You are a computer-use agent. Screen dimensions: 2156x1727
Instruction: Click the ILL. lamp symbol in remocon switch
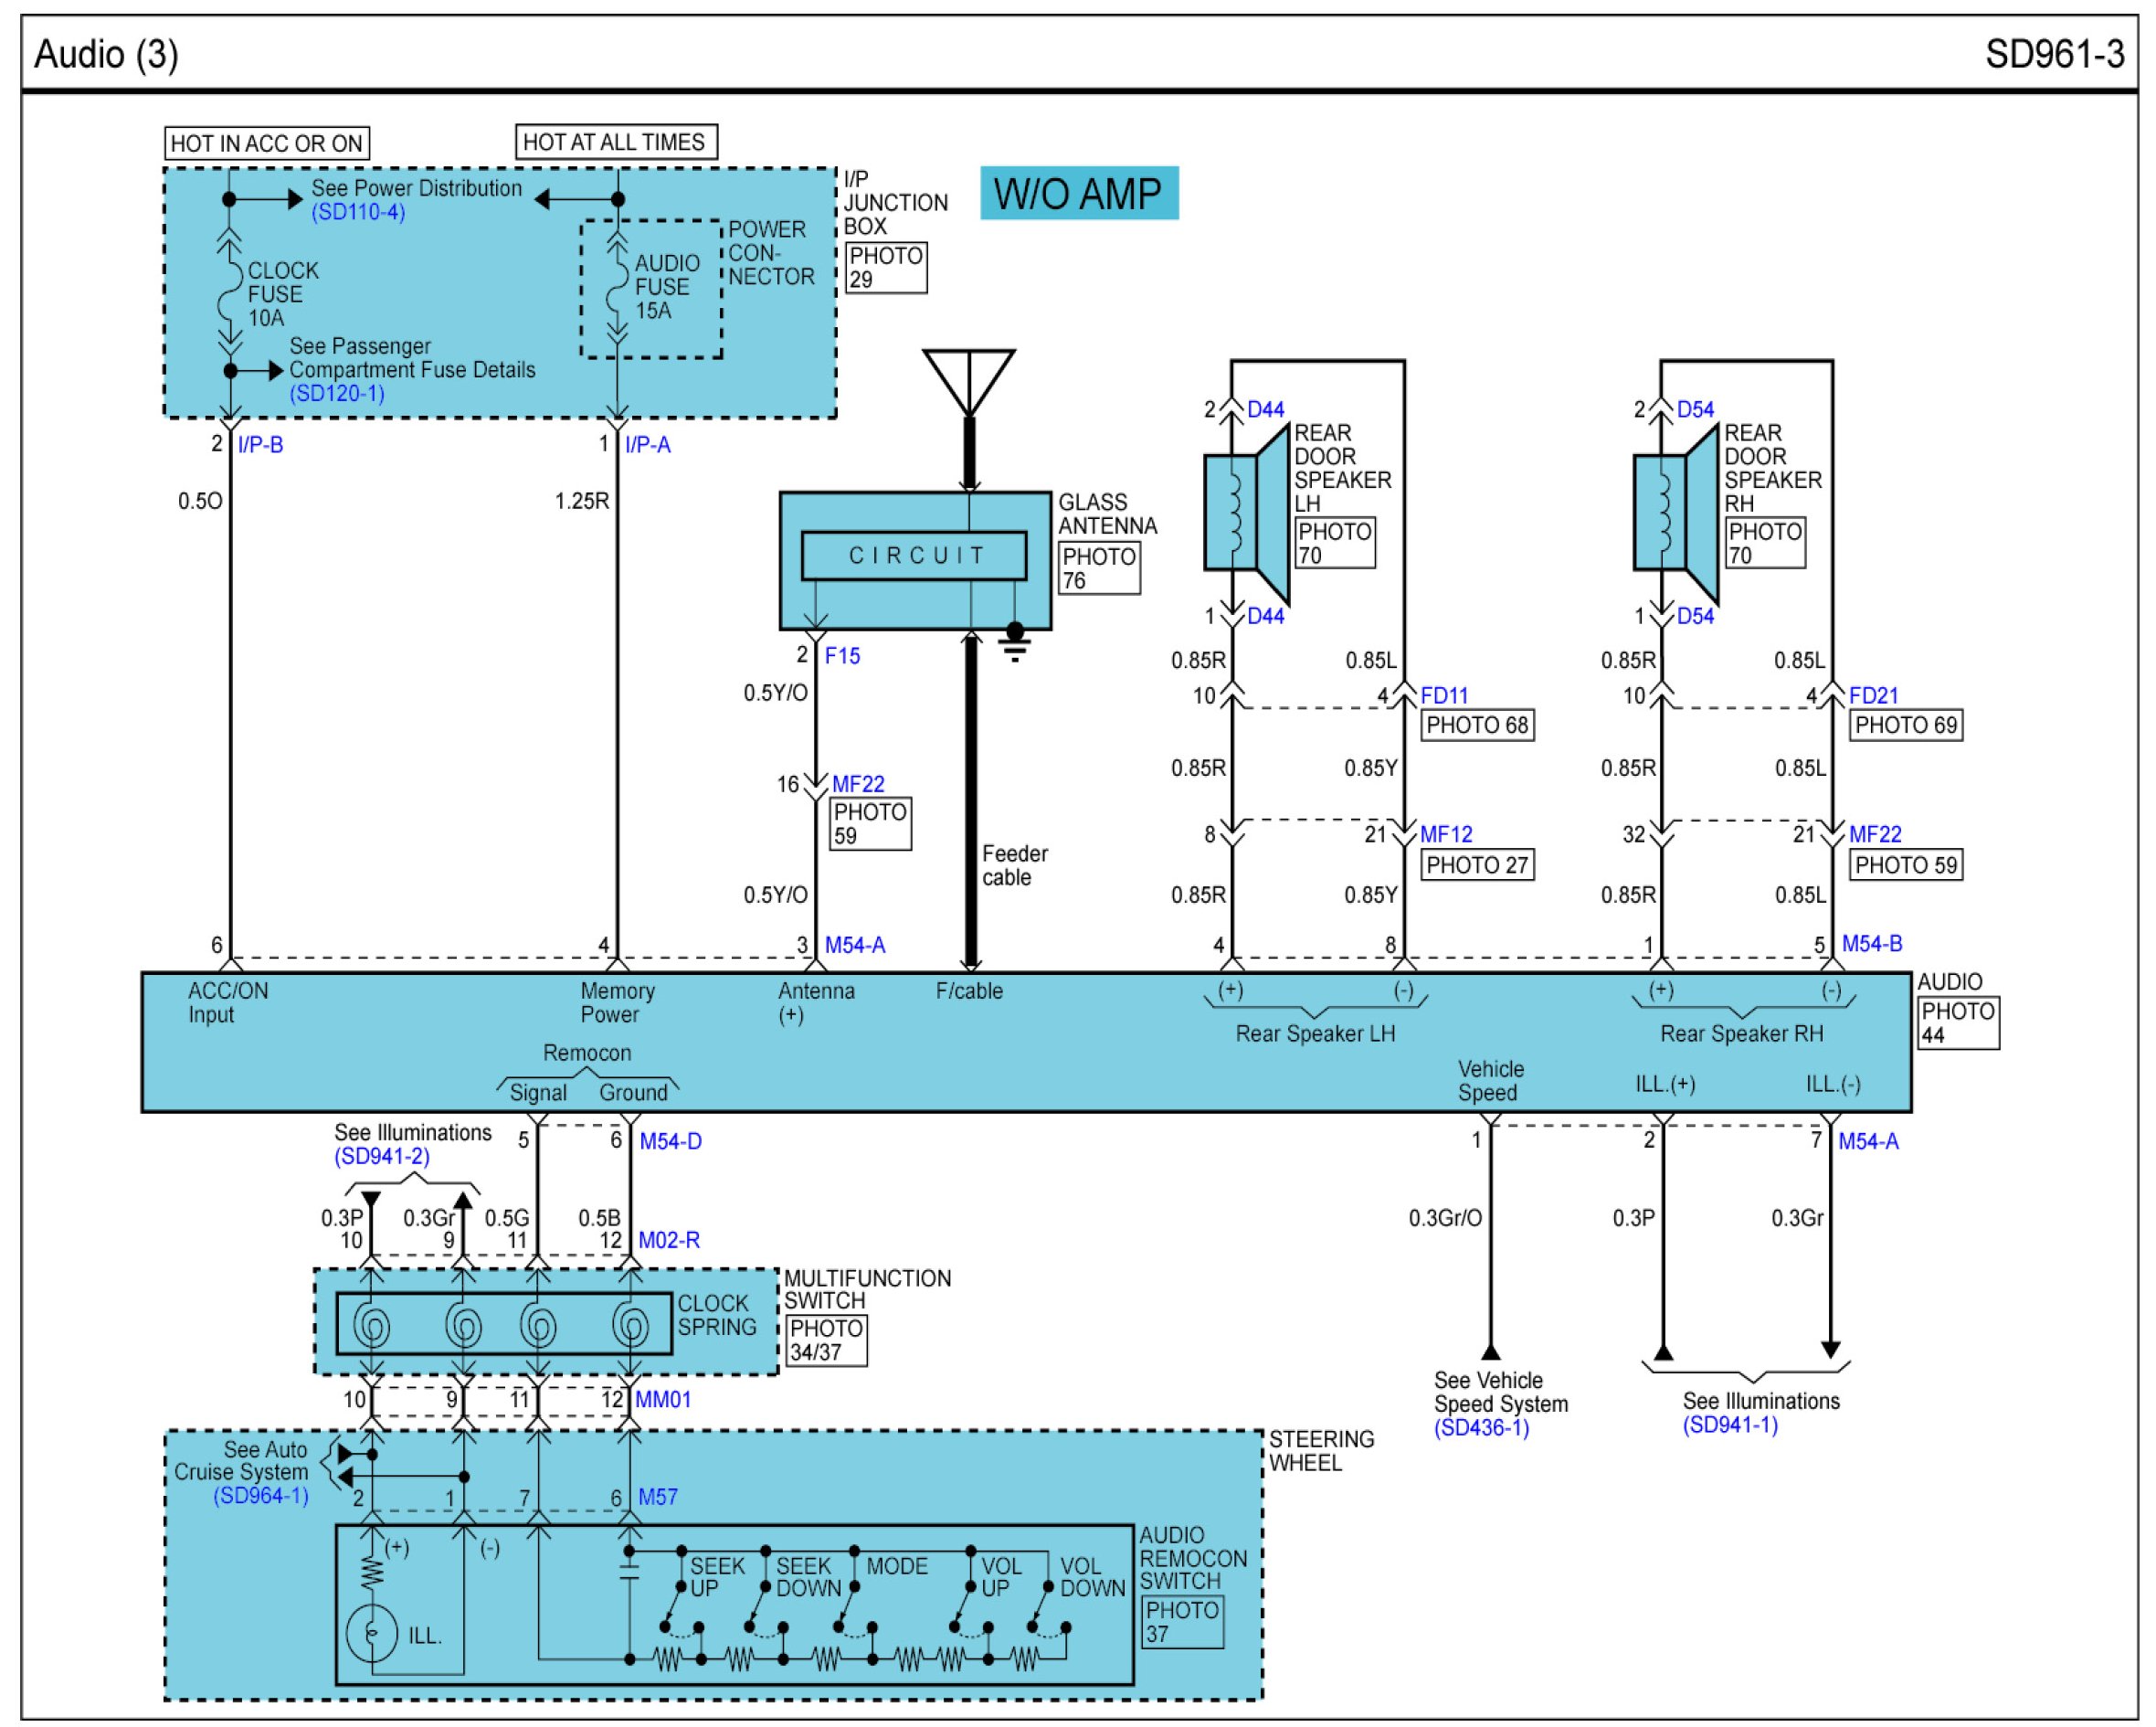372,1632
